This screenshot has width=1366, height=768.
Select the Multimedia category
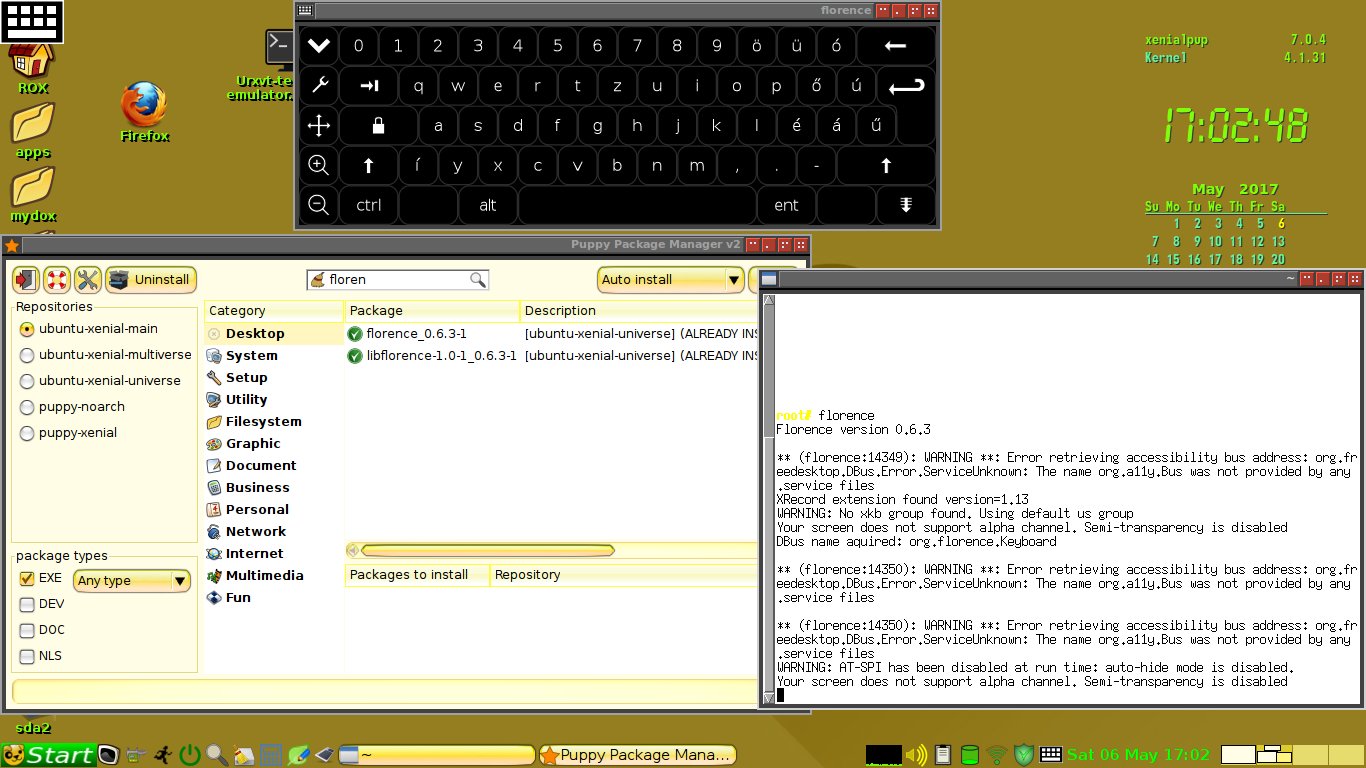[x=274, y=576]
